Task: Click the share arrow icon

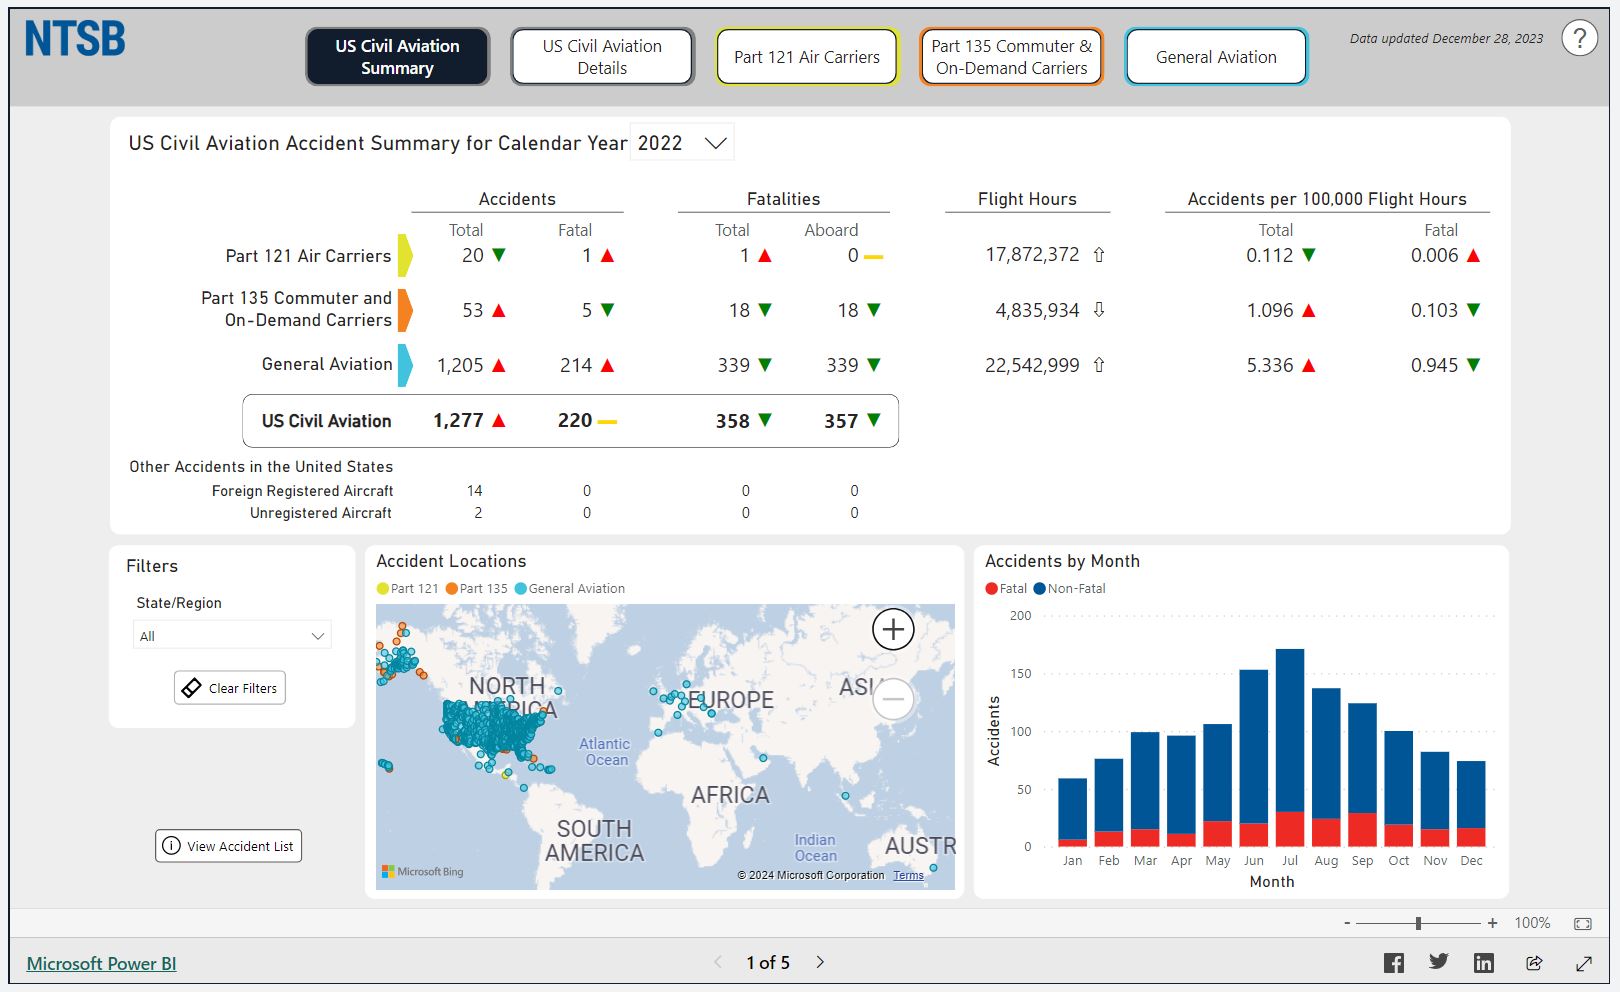Action: click(x=1533, y=963)
